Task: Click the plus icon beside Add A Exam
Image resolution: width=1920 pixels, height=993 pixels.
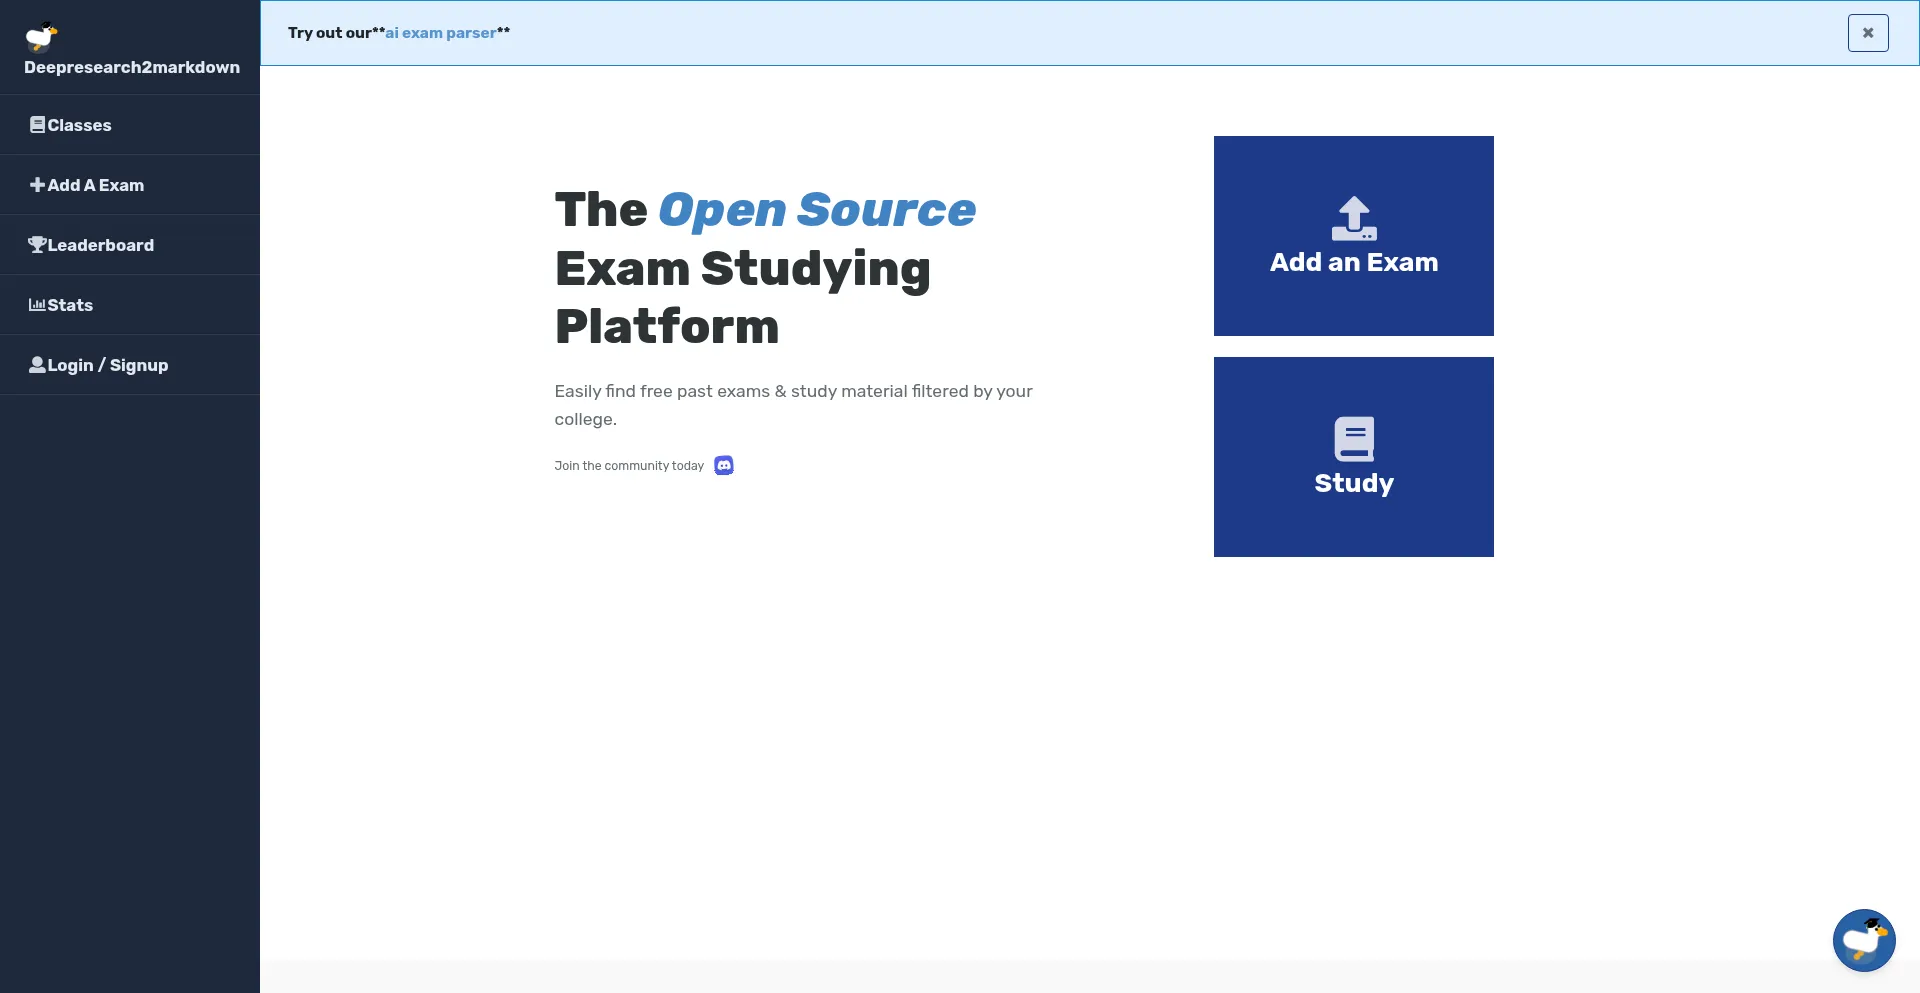Action: pyautogui.click(x=37, y=185)
